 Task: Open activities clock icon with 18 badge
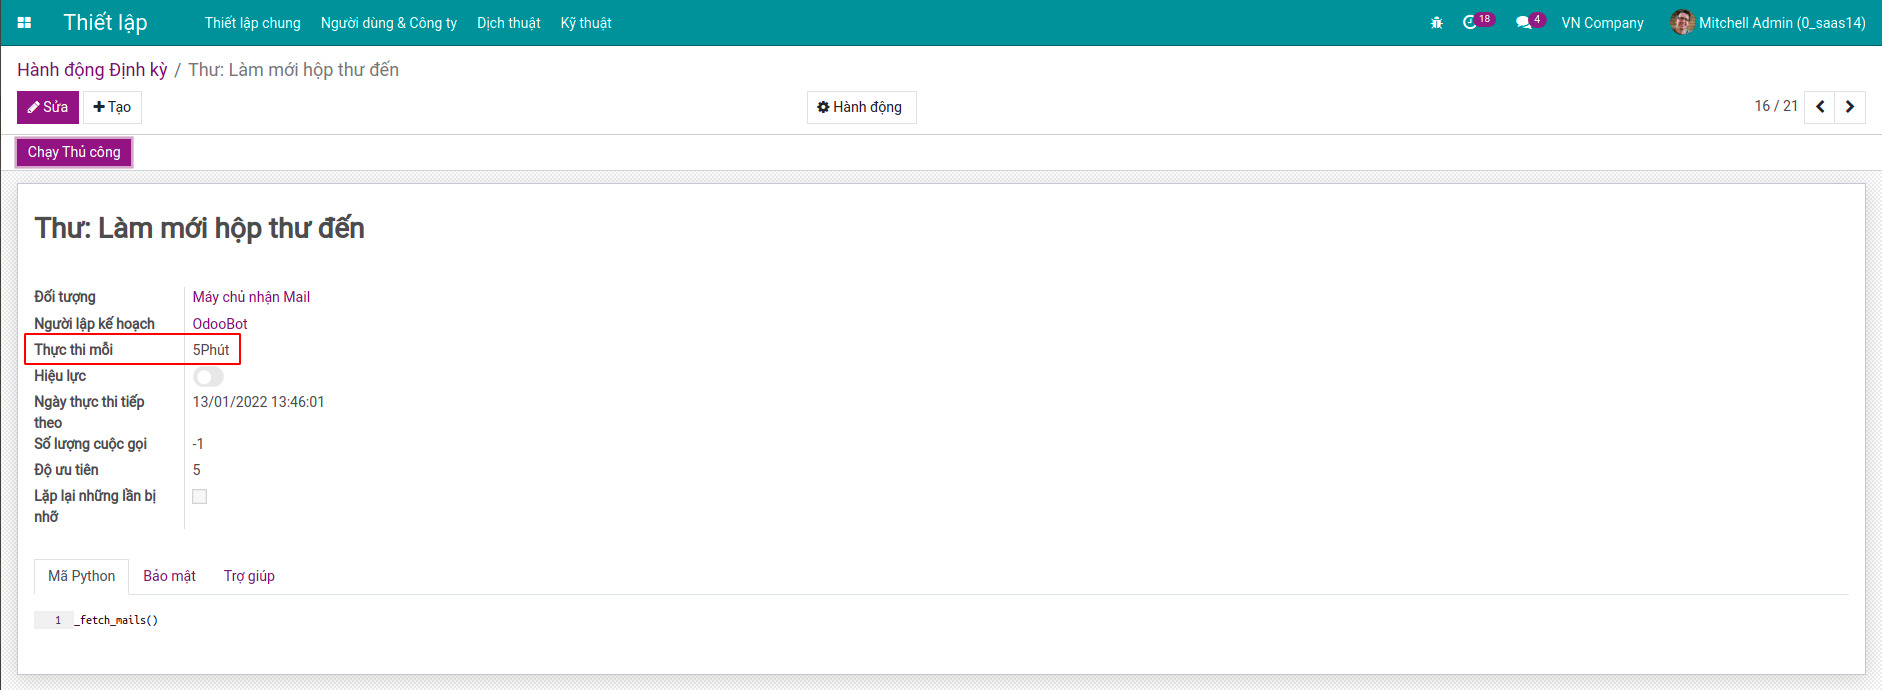(x=1470, y=23)
